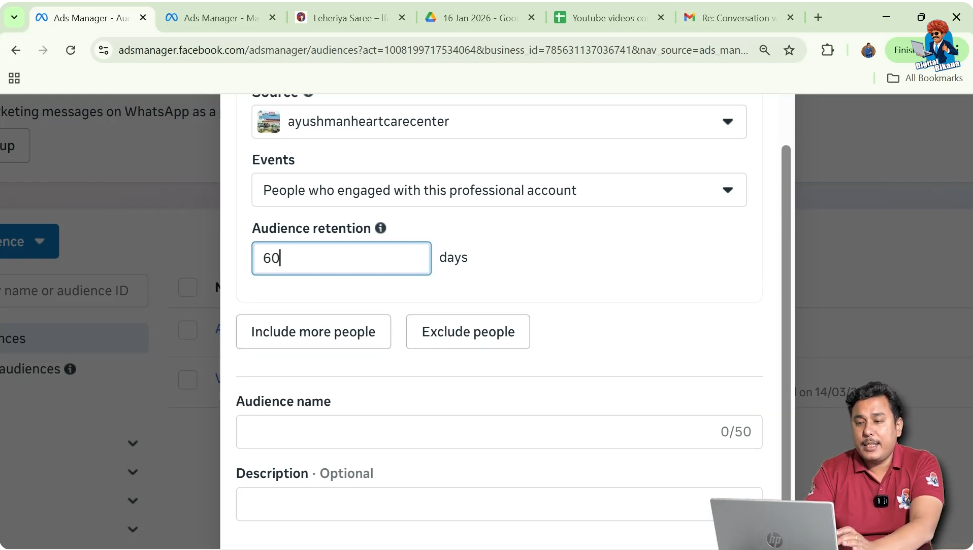The height and width of the screenshot is (550, 973).
Task: Open the ayushmanheartcarecenter source dropdown
Action: click(499, 122)
